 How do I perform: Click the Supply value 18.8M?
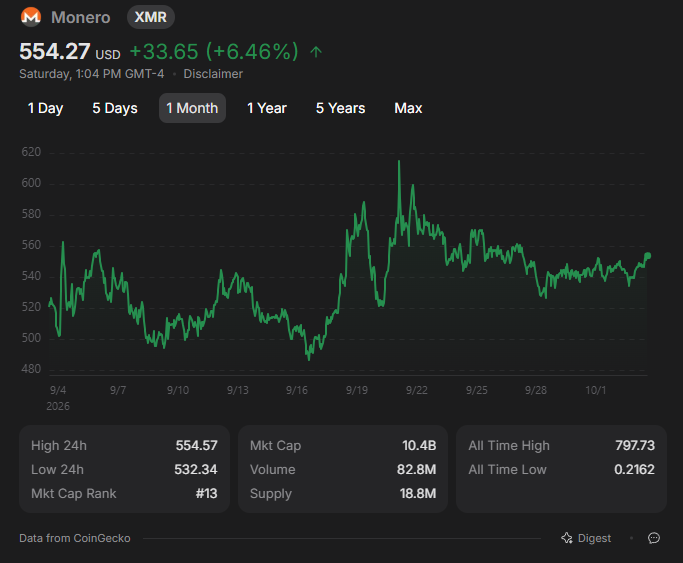click(x=418, y=493)
